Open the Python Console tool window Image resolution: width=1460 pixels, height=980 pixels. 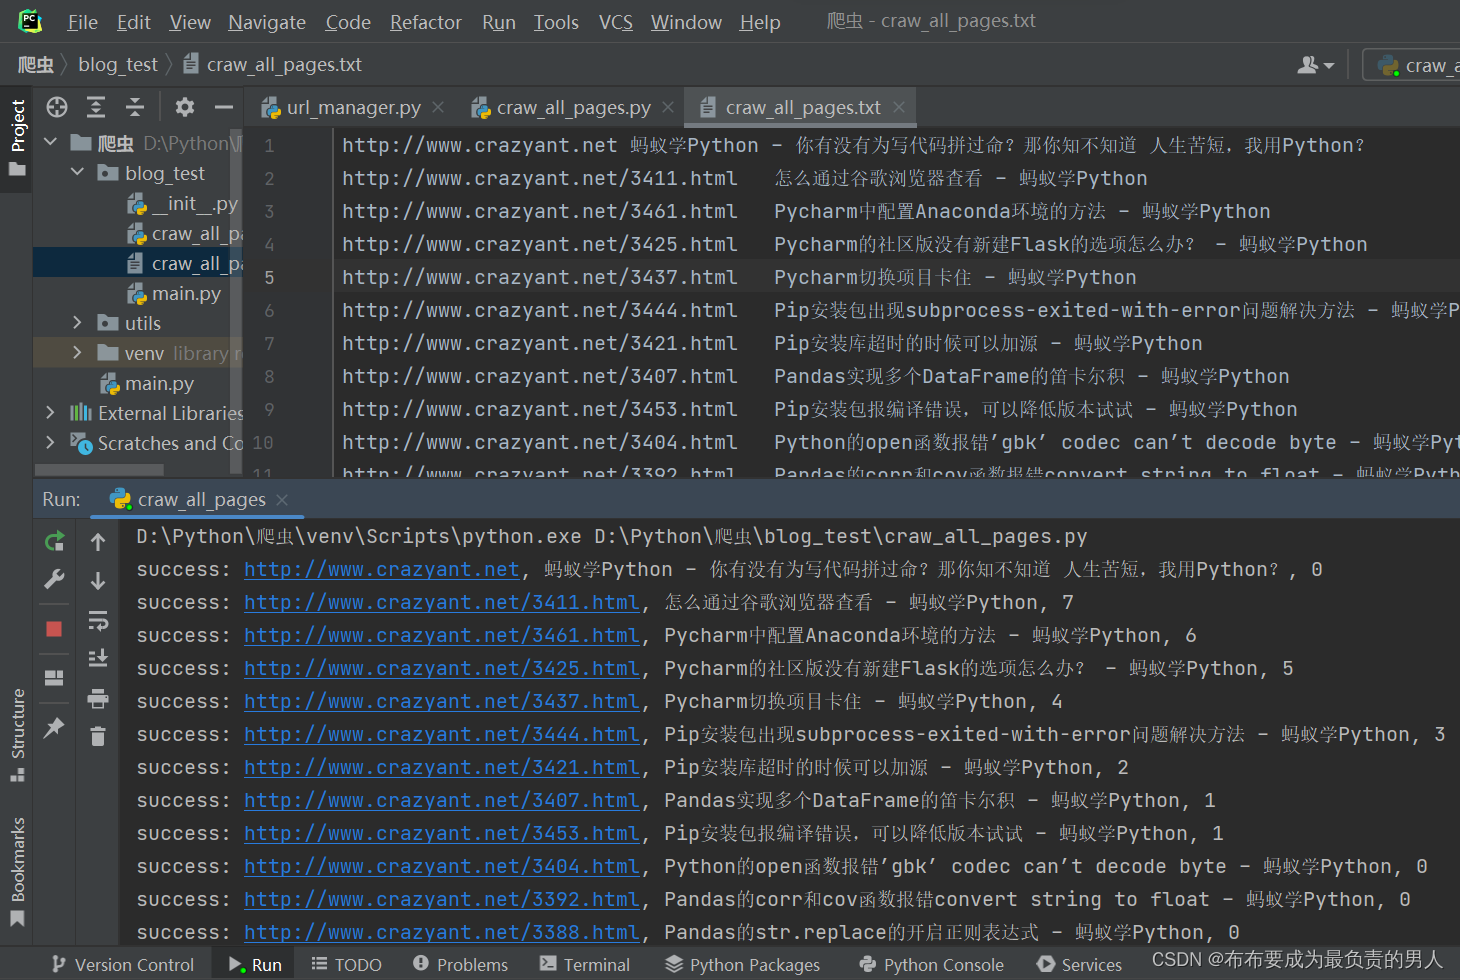click(932, 965)
